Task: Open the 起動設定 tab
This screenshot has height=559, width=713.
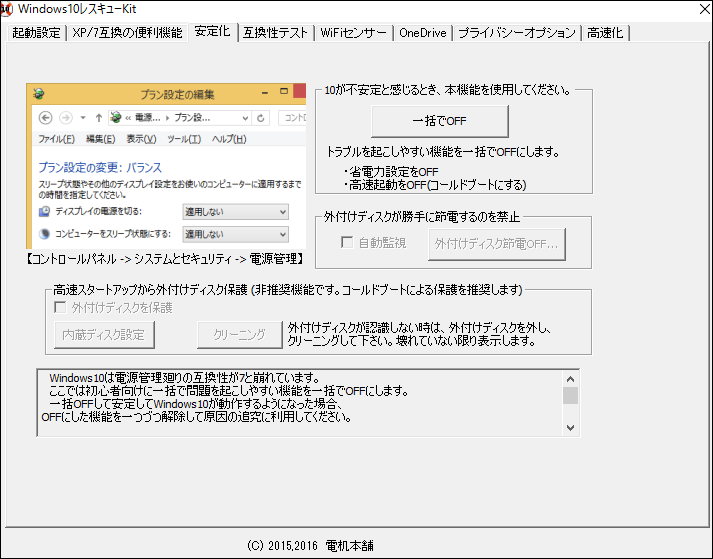Action: point(36,33)
